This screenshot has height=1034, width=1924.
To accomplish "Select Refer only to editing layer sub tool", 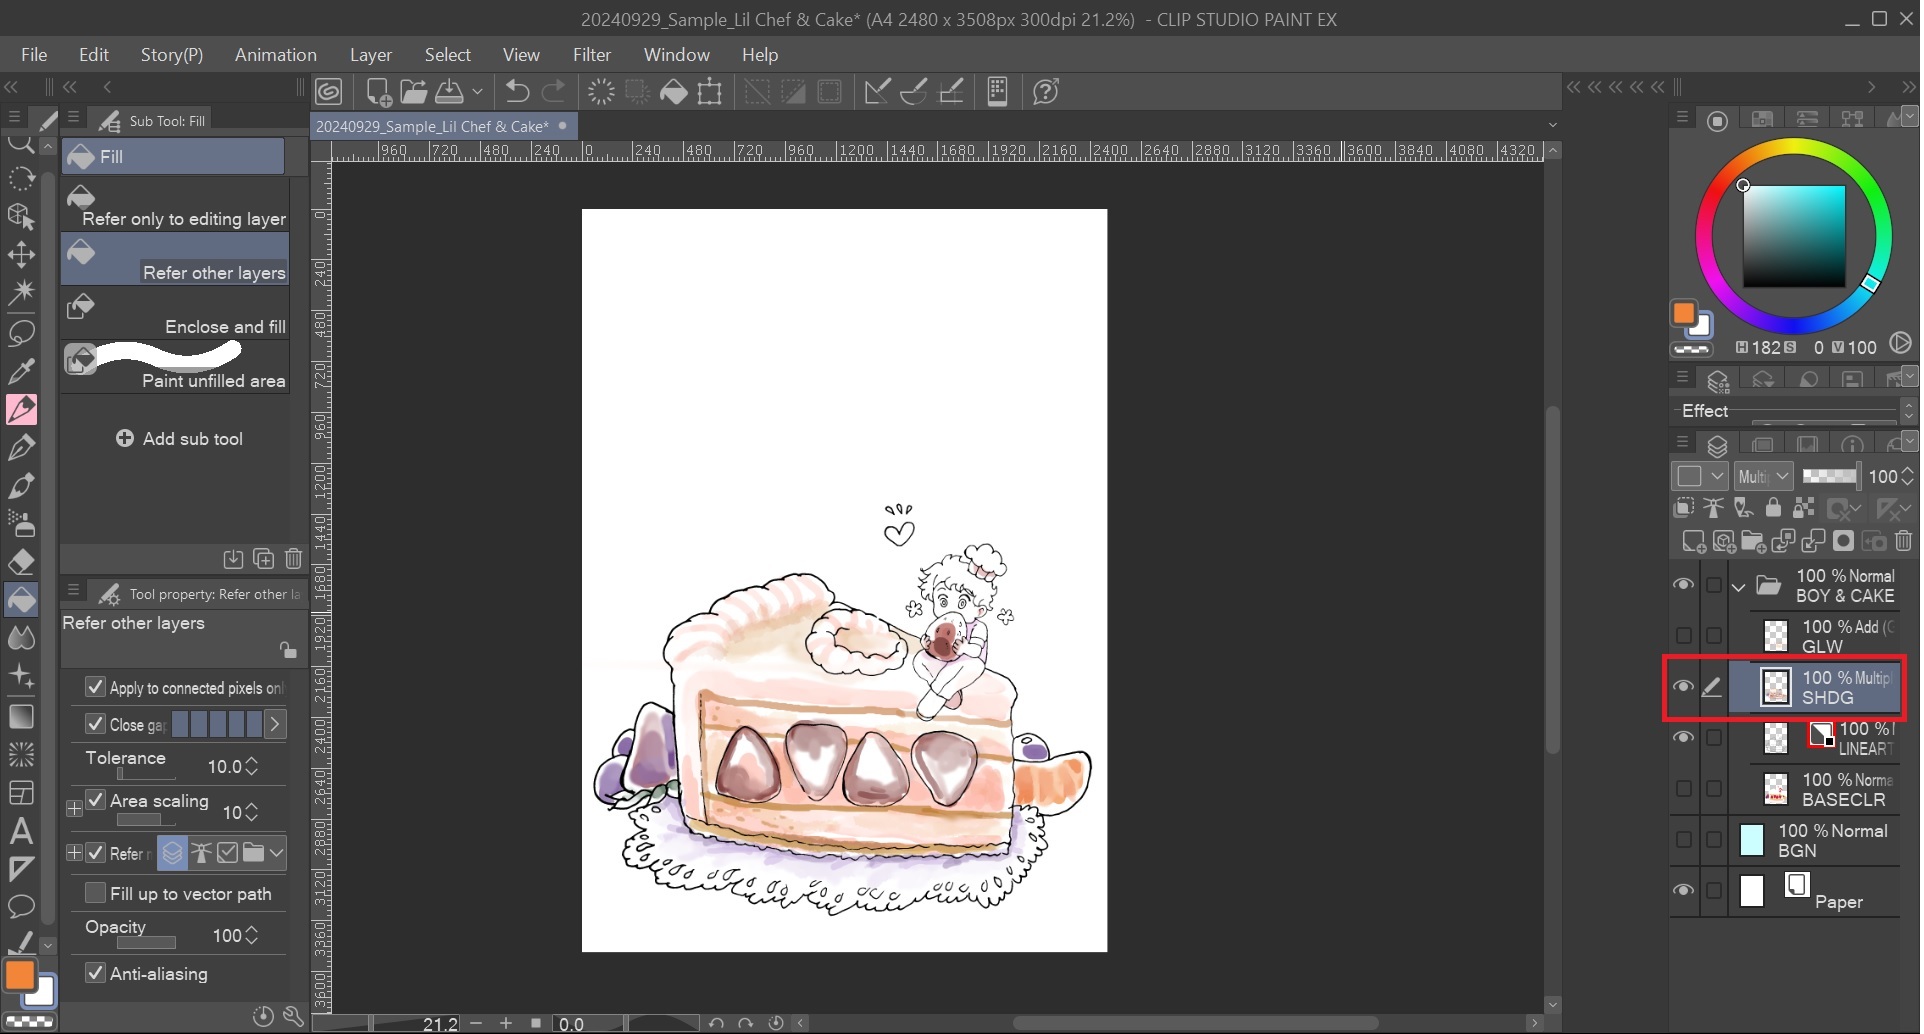I will [175, 205].
